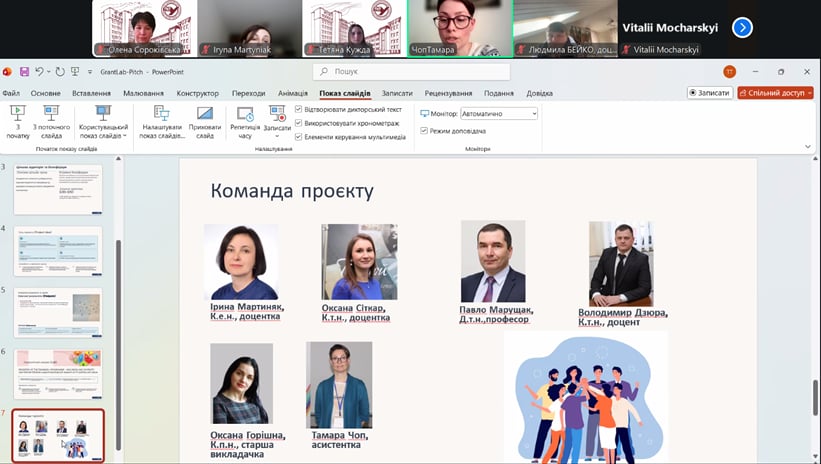Click next participants arrow in video strip
The image size is (821, 464).
tap(742, 28)
